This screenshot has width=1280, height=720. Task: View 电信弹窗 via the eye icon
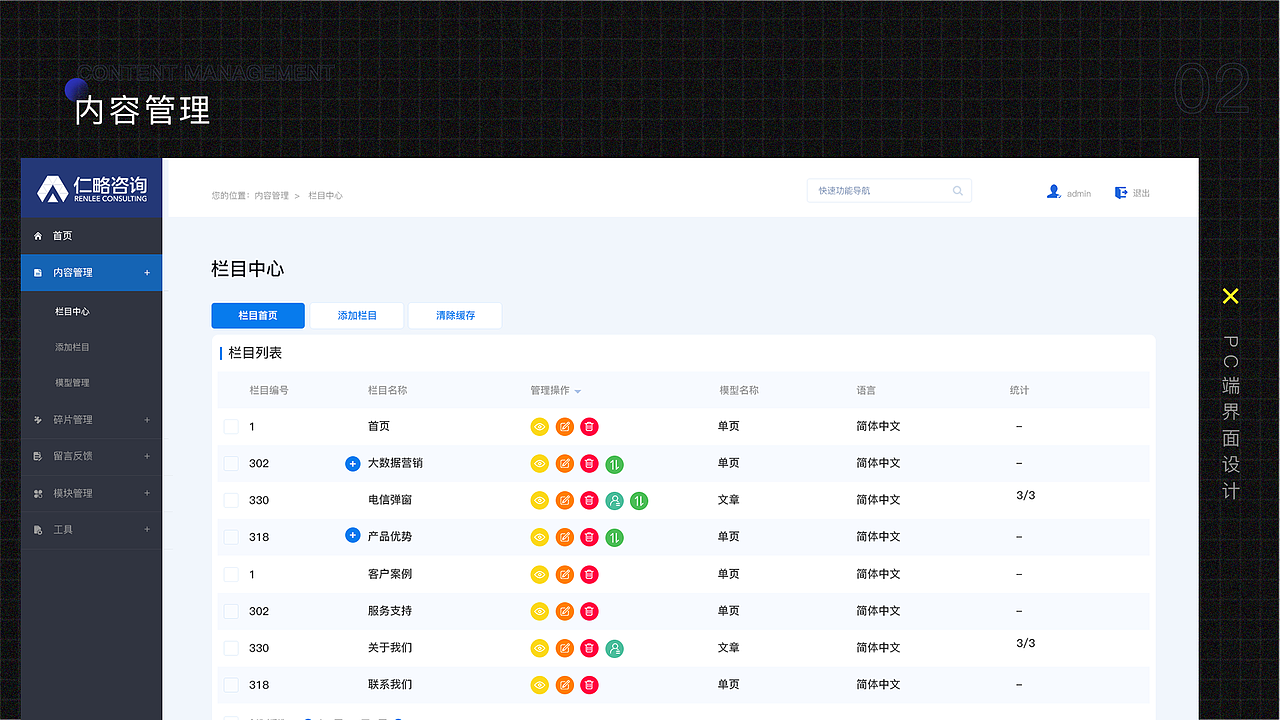[540, 501]
